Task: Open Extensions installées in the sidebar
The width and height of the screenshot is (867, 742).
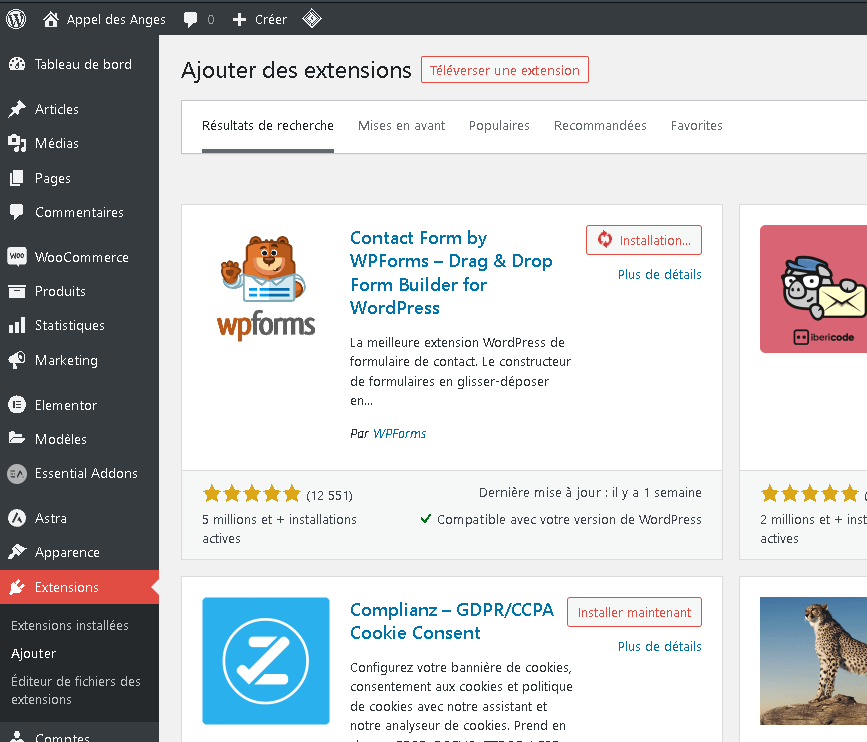Action: click(70, 625)
